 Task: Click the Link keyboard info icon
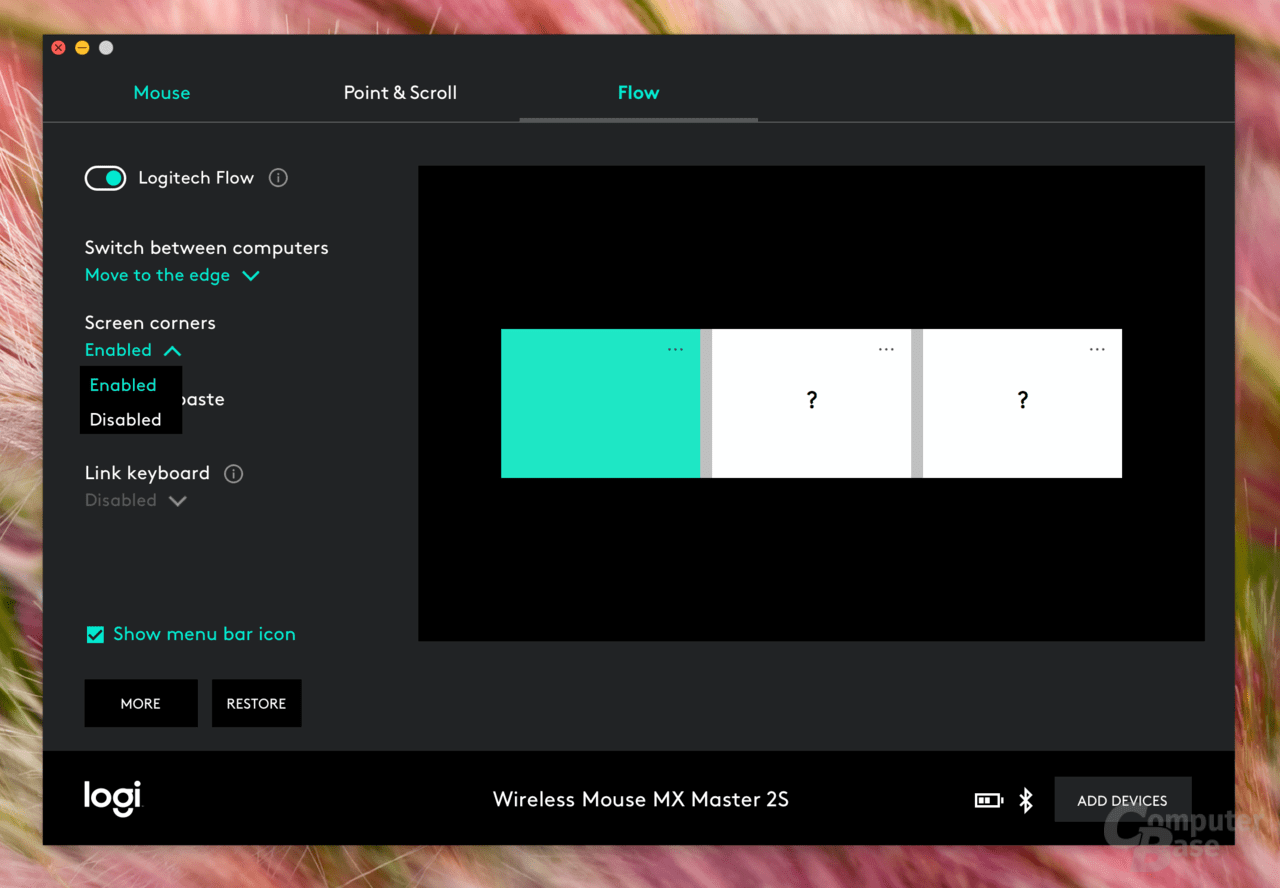click(234, 474)
